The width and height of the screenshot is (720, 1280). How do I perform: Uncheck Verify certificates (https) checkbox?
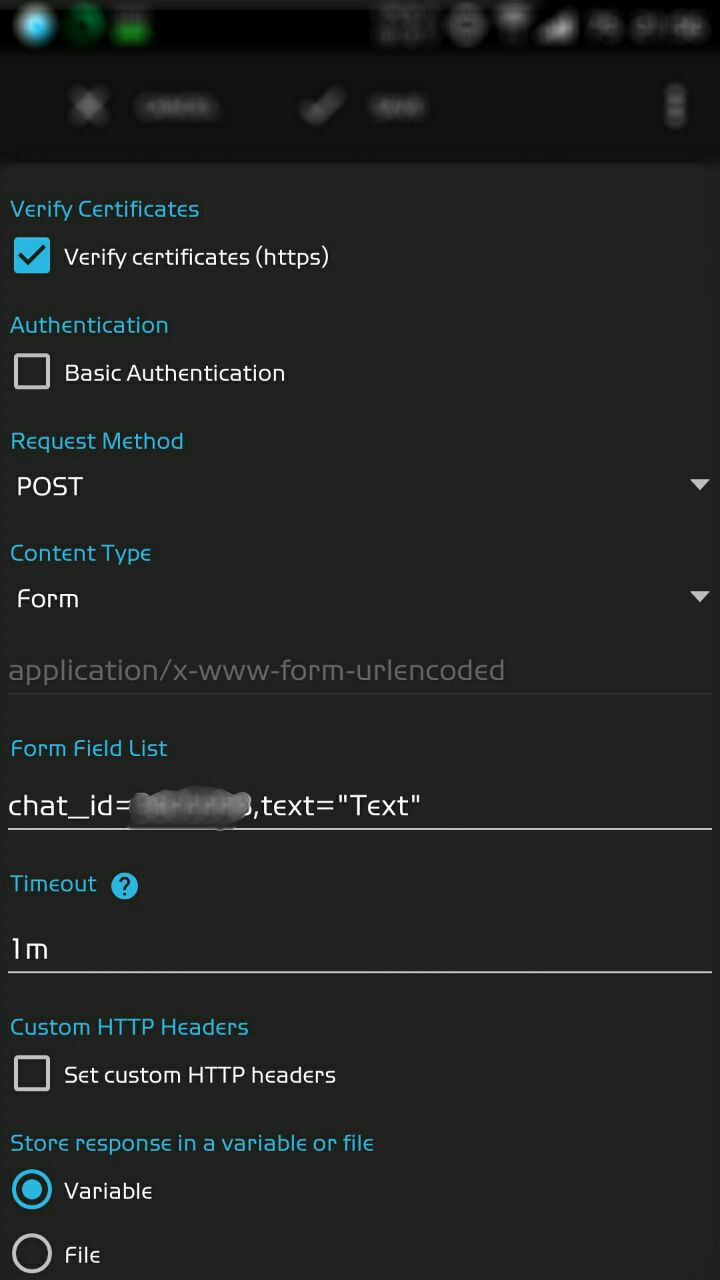click(32, 256)
